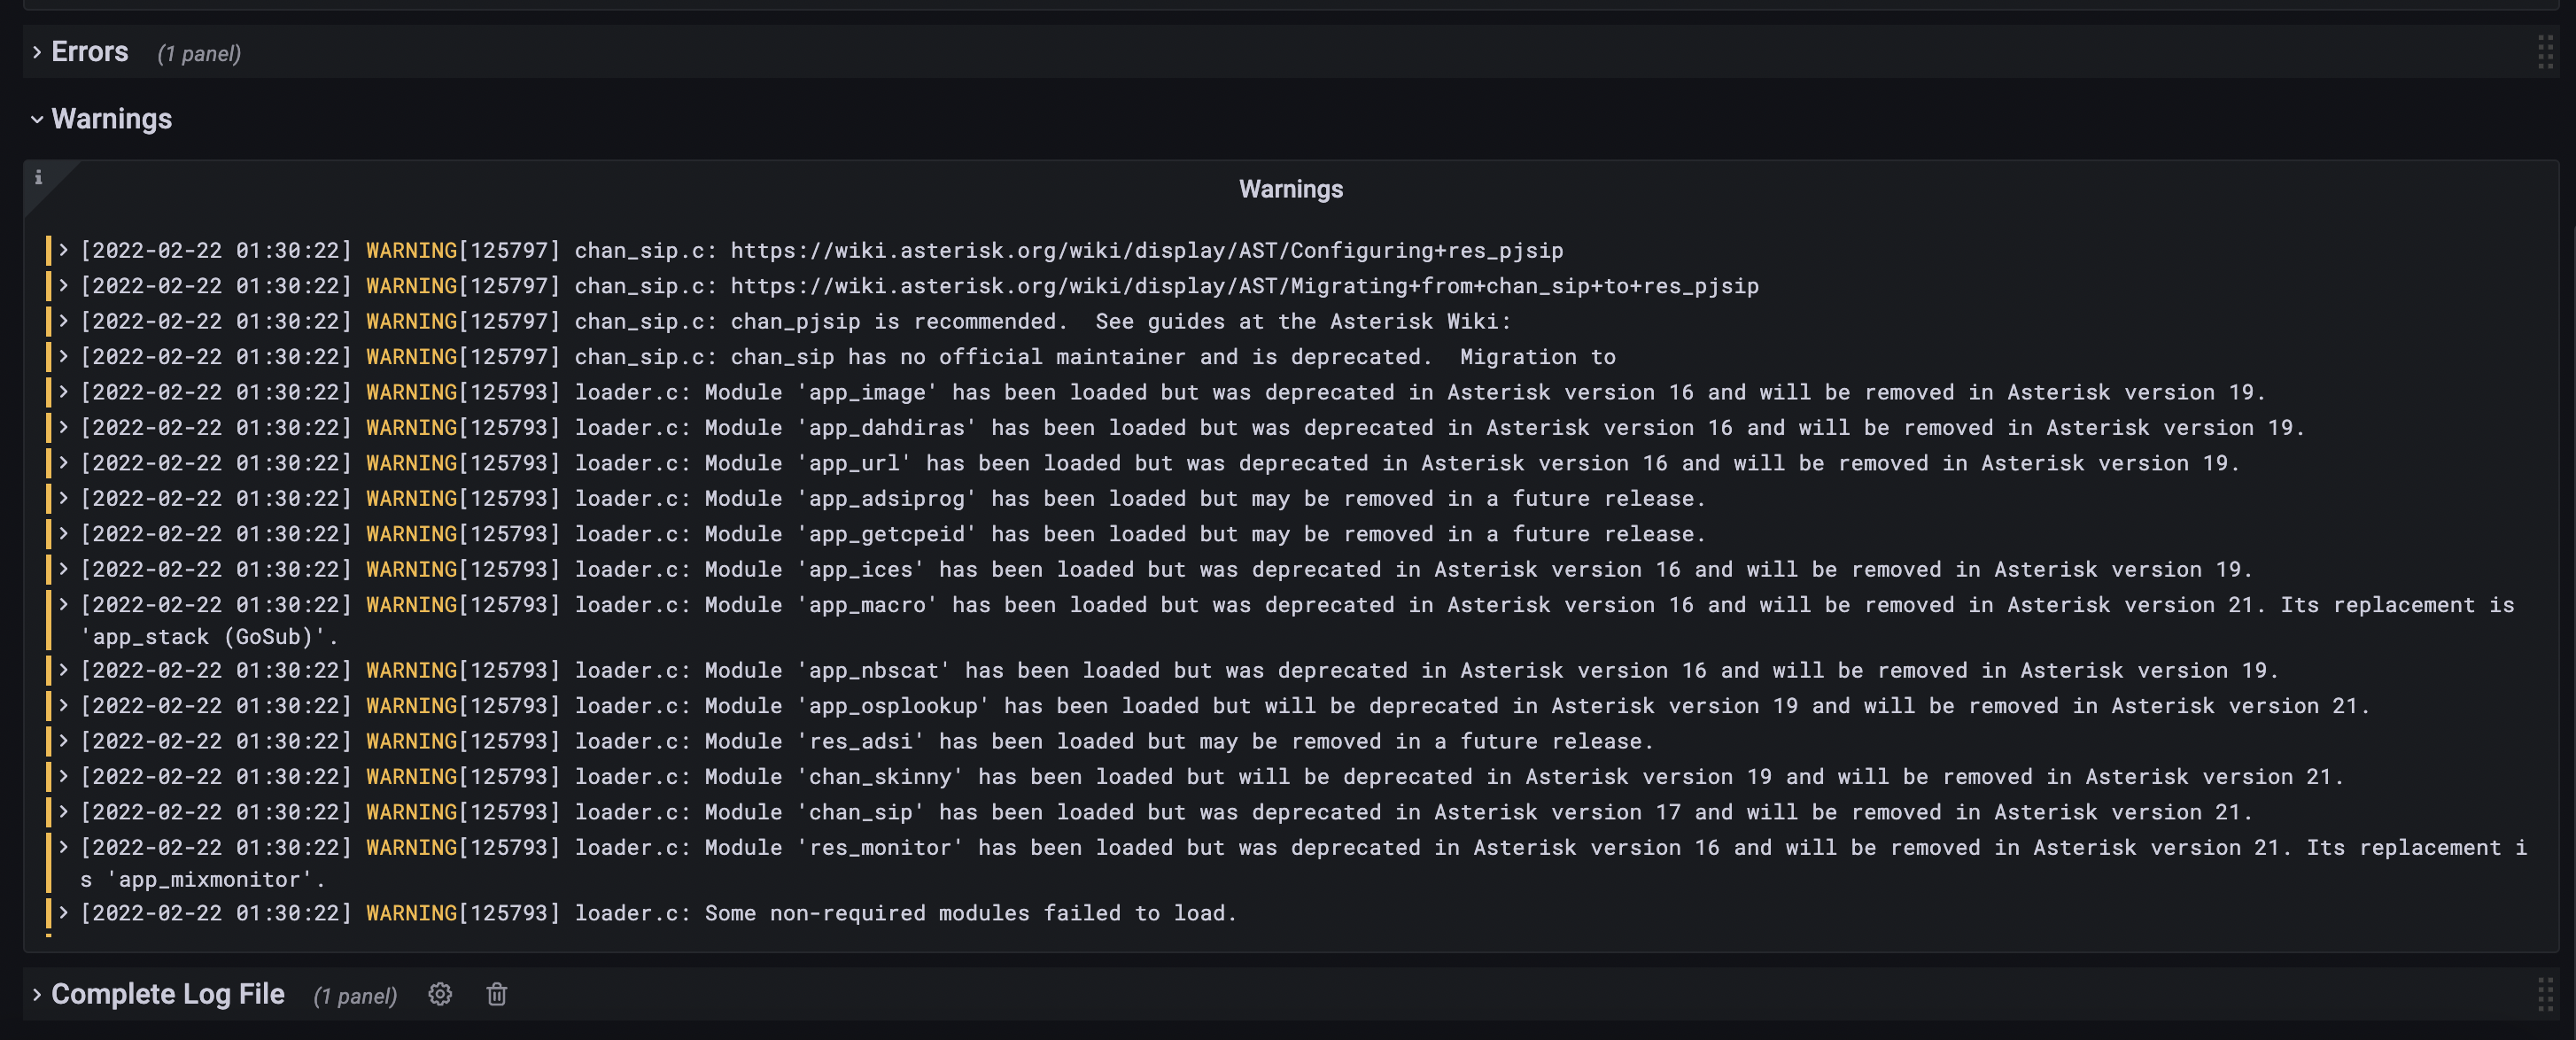The height and width of the screenshot is (1040, 2576).
Task: Grab the drag handle on the Errors row
Action: click(x=2545, y=52)
